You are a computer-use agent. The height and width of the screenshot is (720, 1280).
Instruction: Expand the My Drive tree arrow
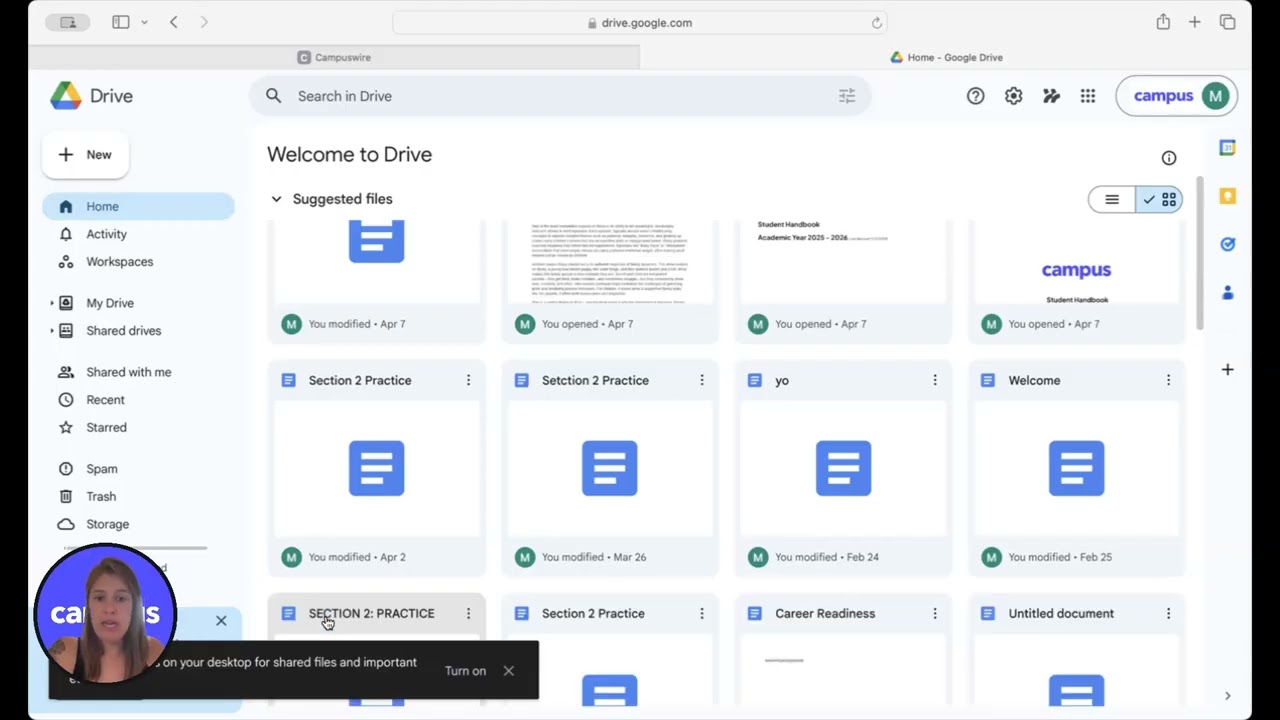(x=52, y=303)
